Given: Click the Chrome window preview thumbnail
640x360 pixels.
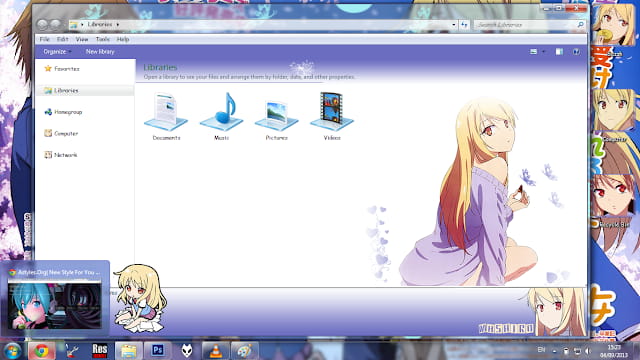Looking at the screenshot, I should (55, 304).
